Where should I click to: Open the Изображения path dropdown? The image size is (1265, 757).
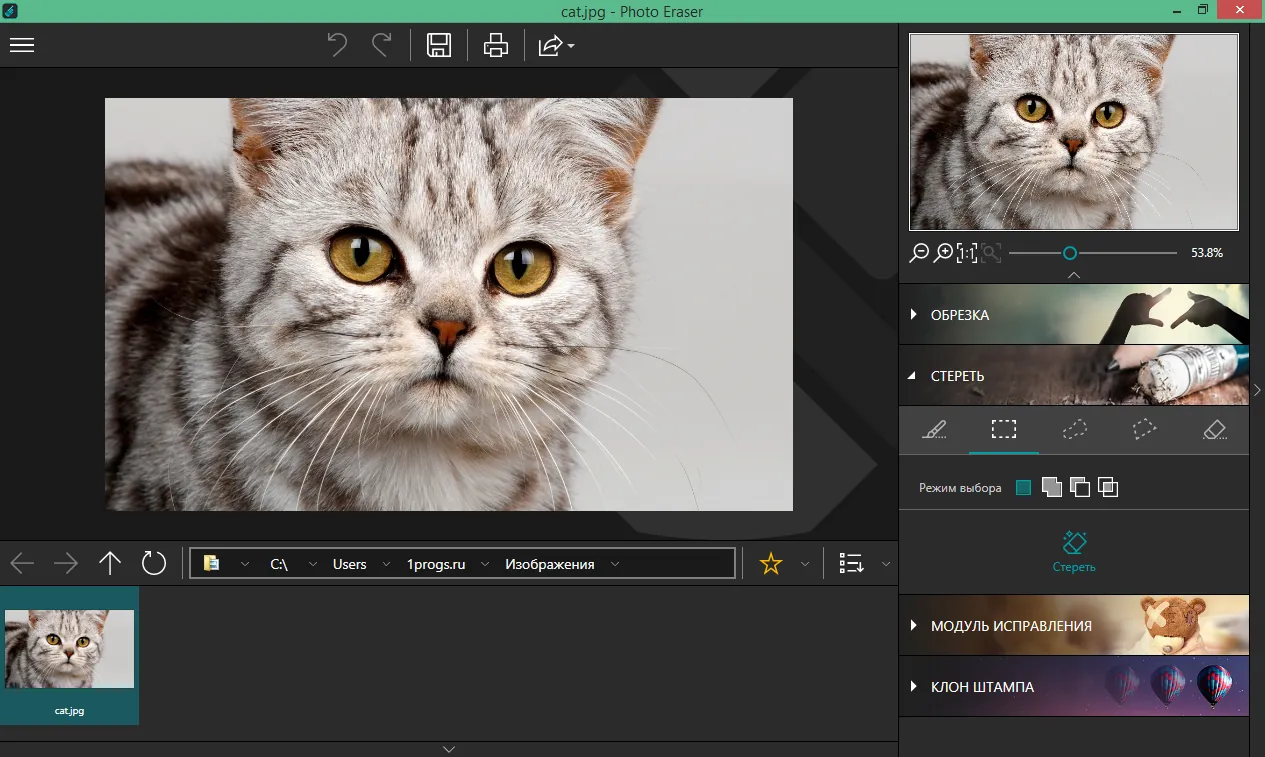[615, 564]
